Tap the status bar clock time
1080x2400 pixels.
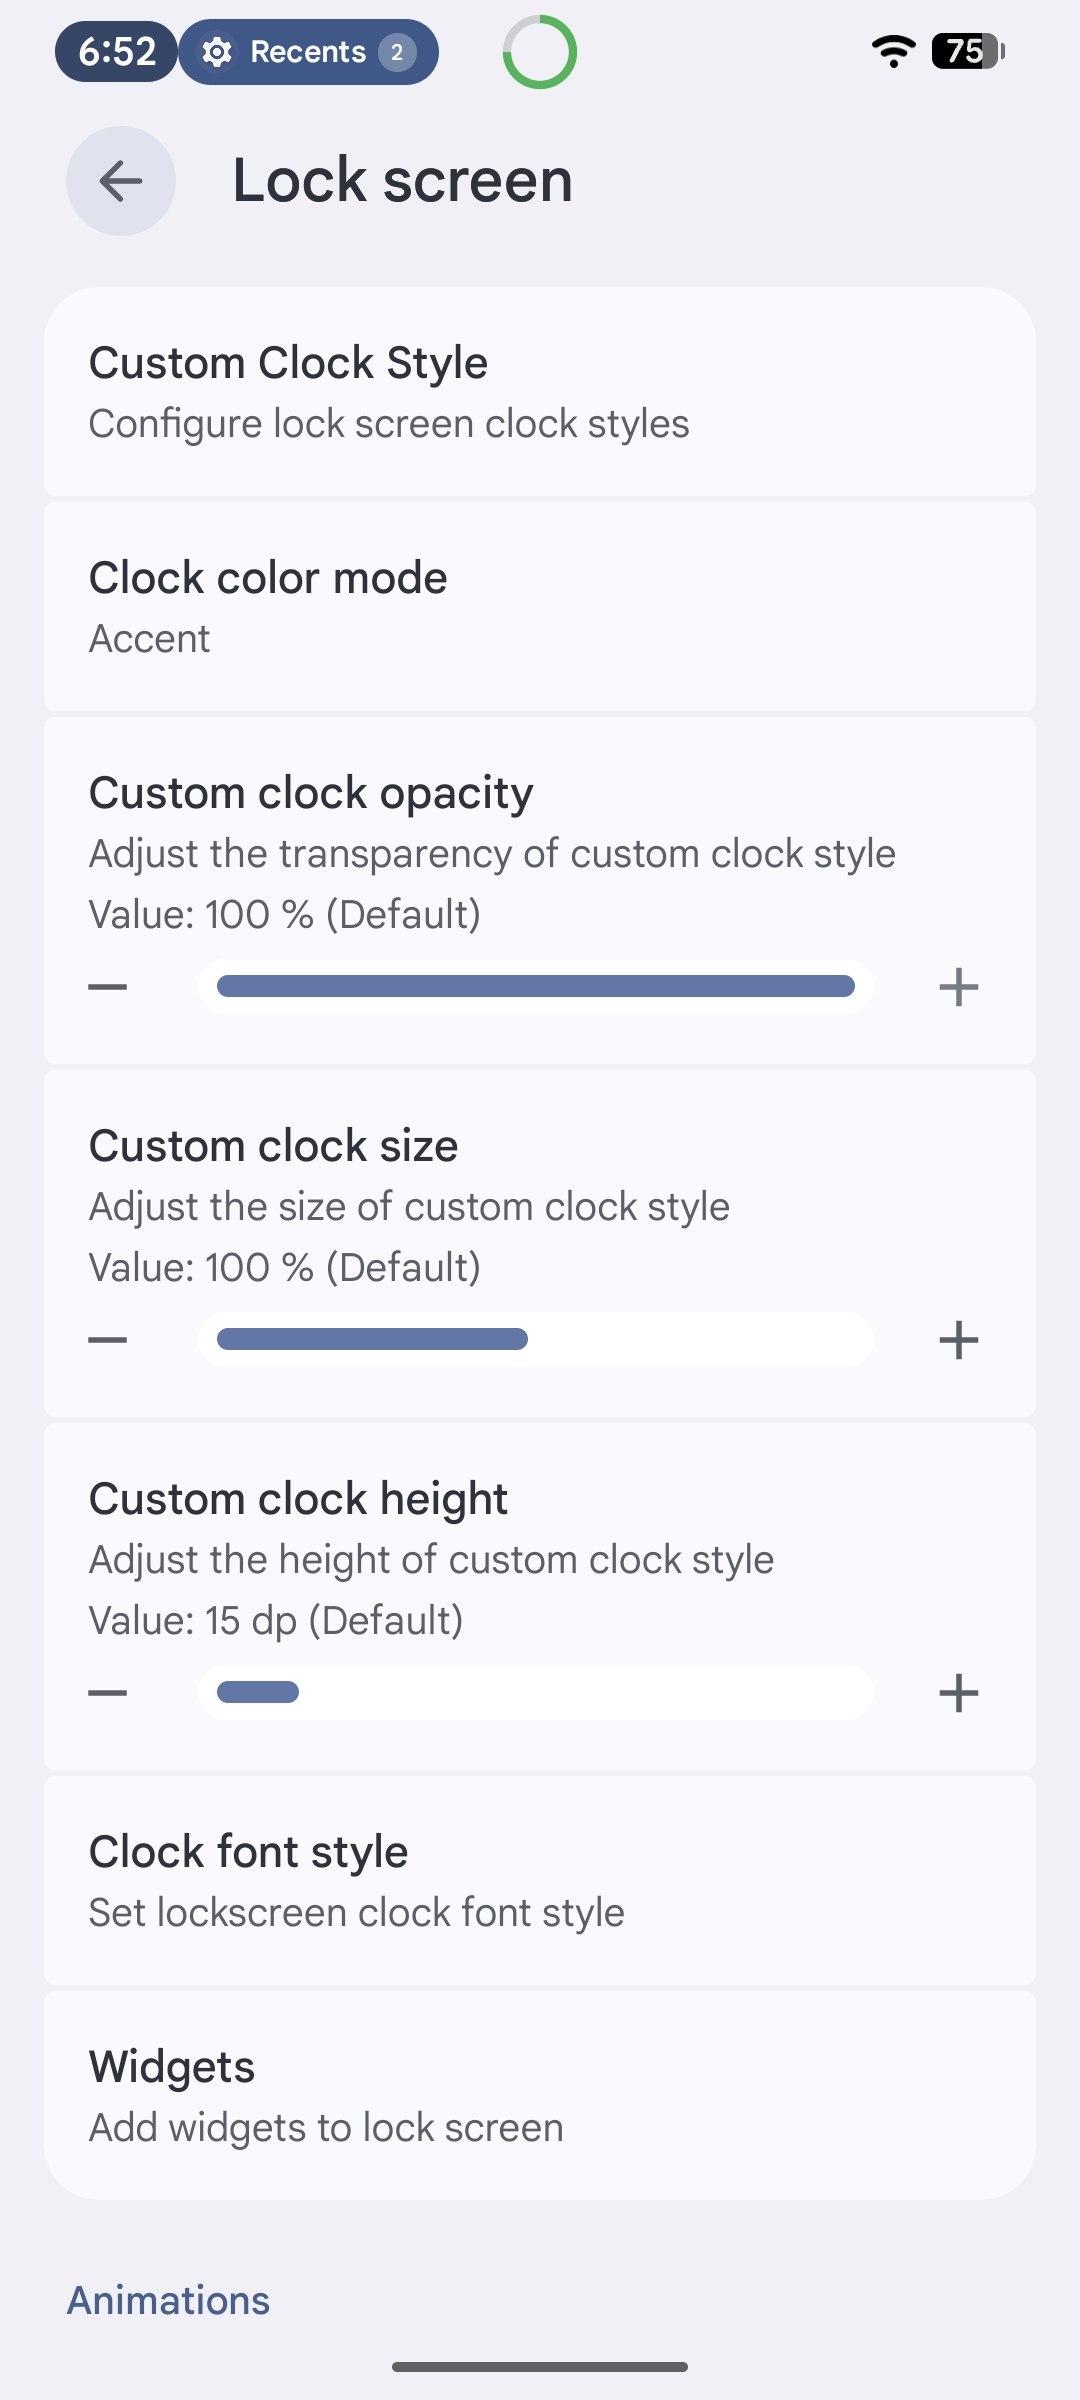117,52
